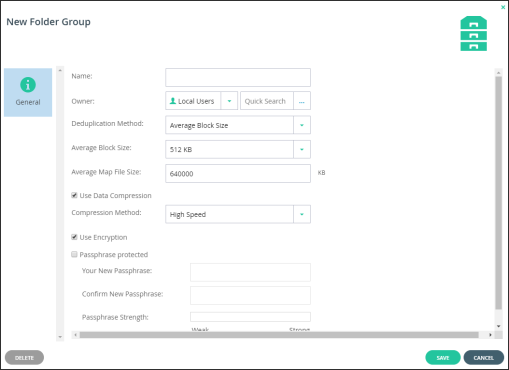Click the CANCEL button
509x370 pixels.
483,358
